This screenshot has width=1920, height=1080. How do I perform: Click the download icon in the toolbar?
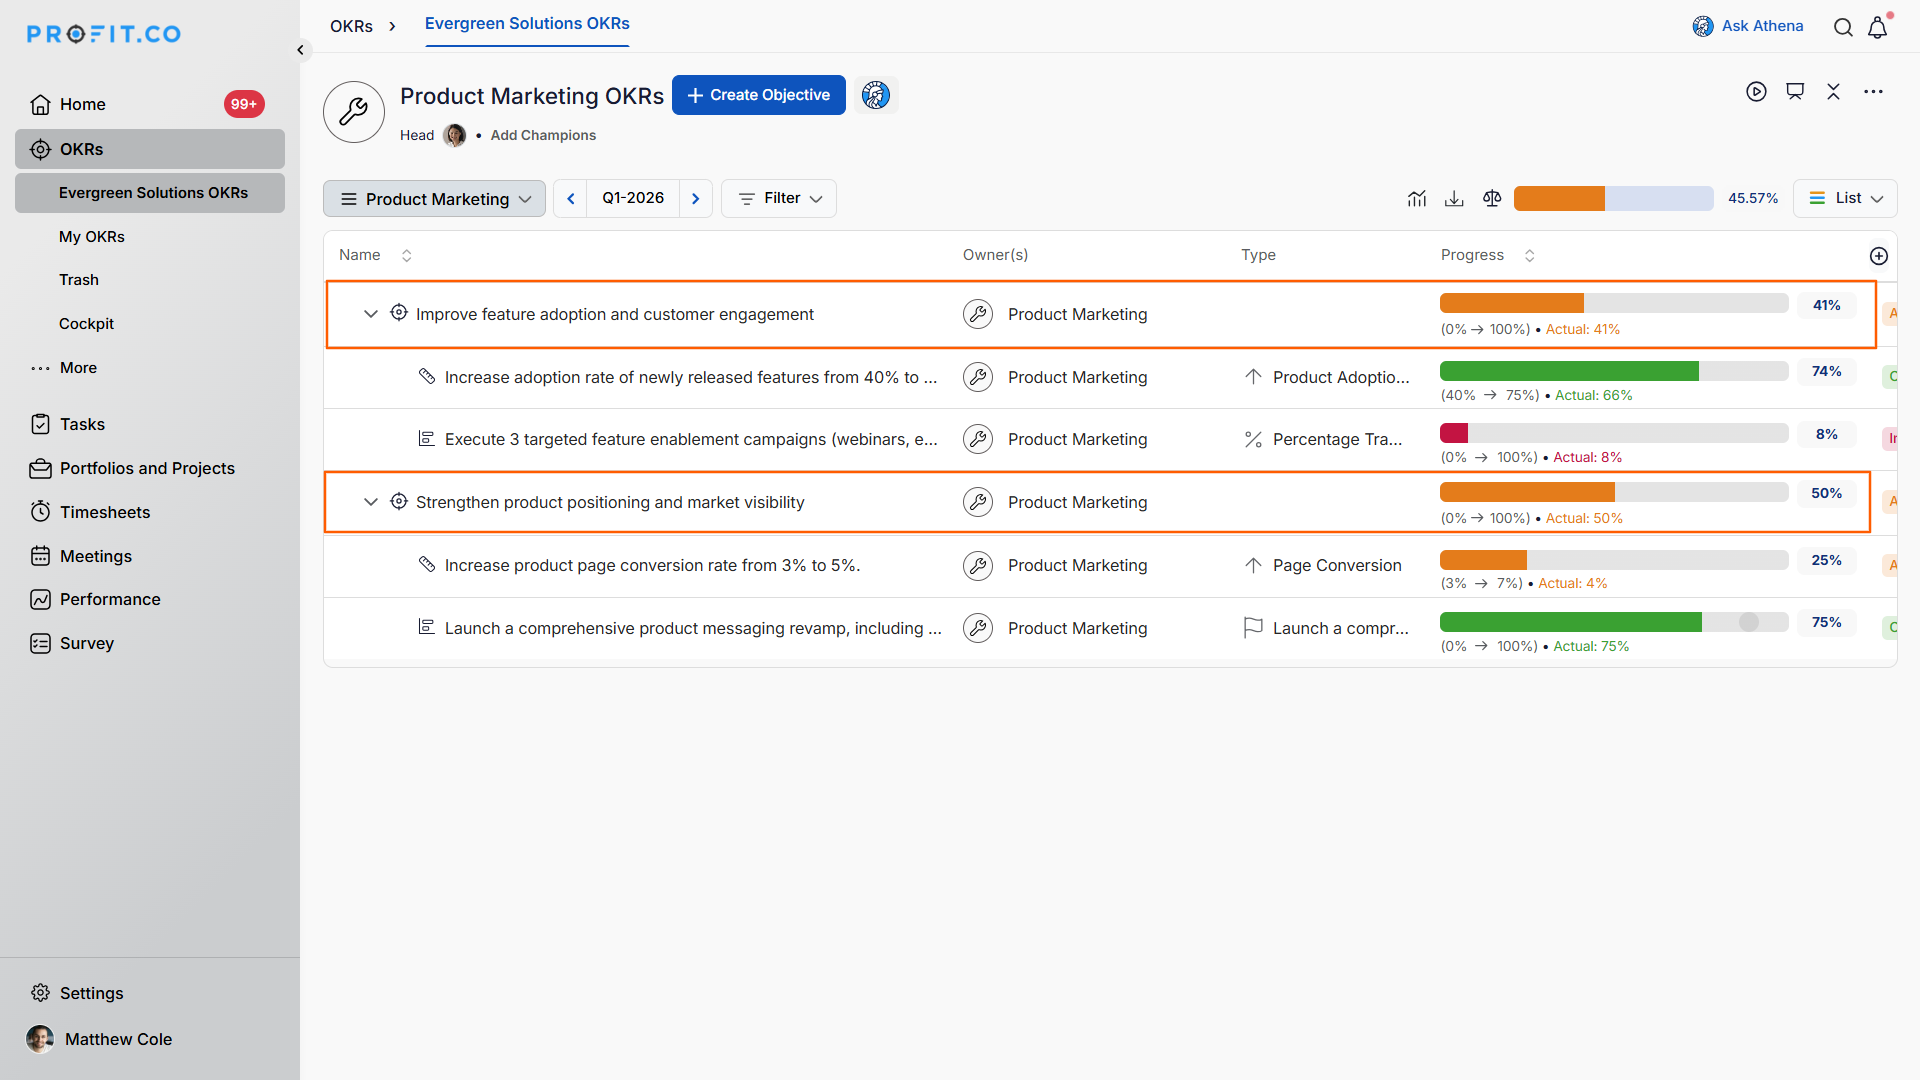point(1454,198)
